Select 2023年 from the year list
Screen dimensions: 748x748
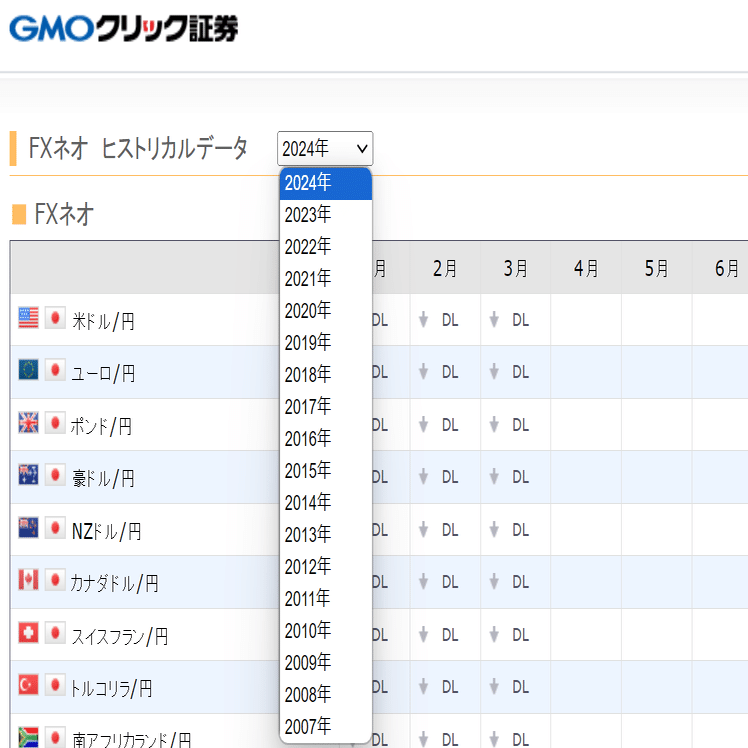[x=326, y=215]
